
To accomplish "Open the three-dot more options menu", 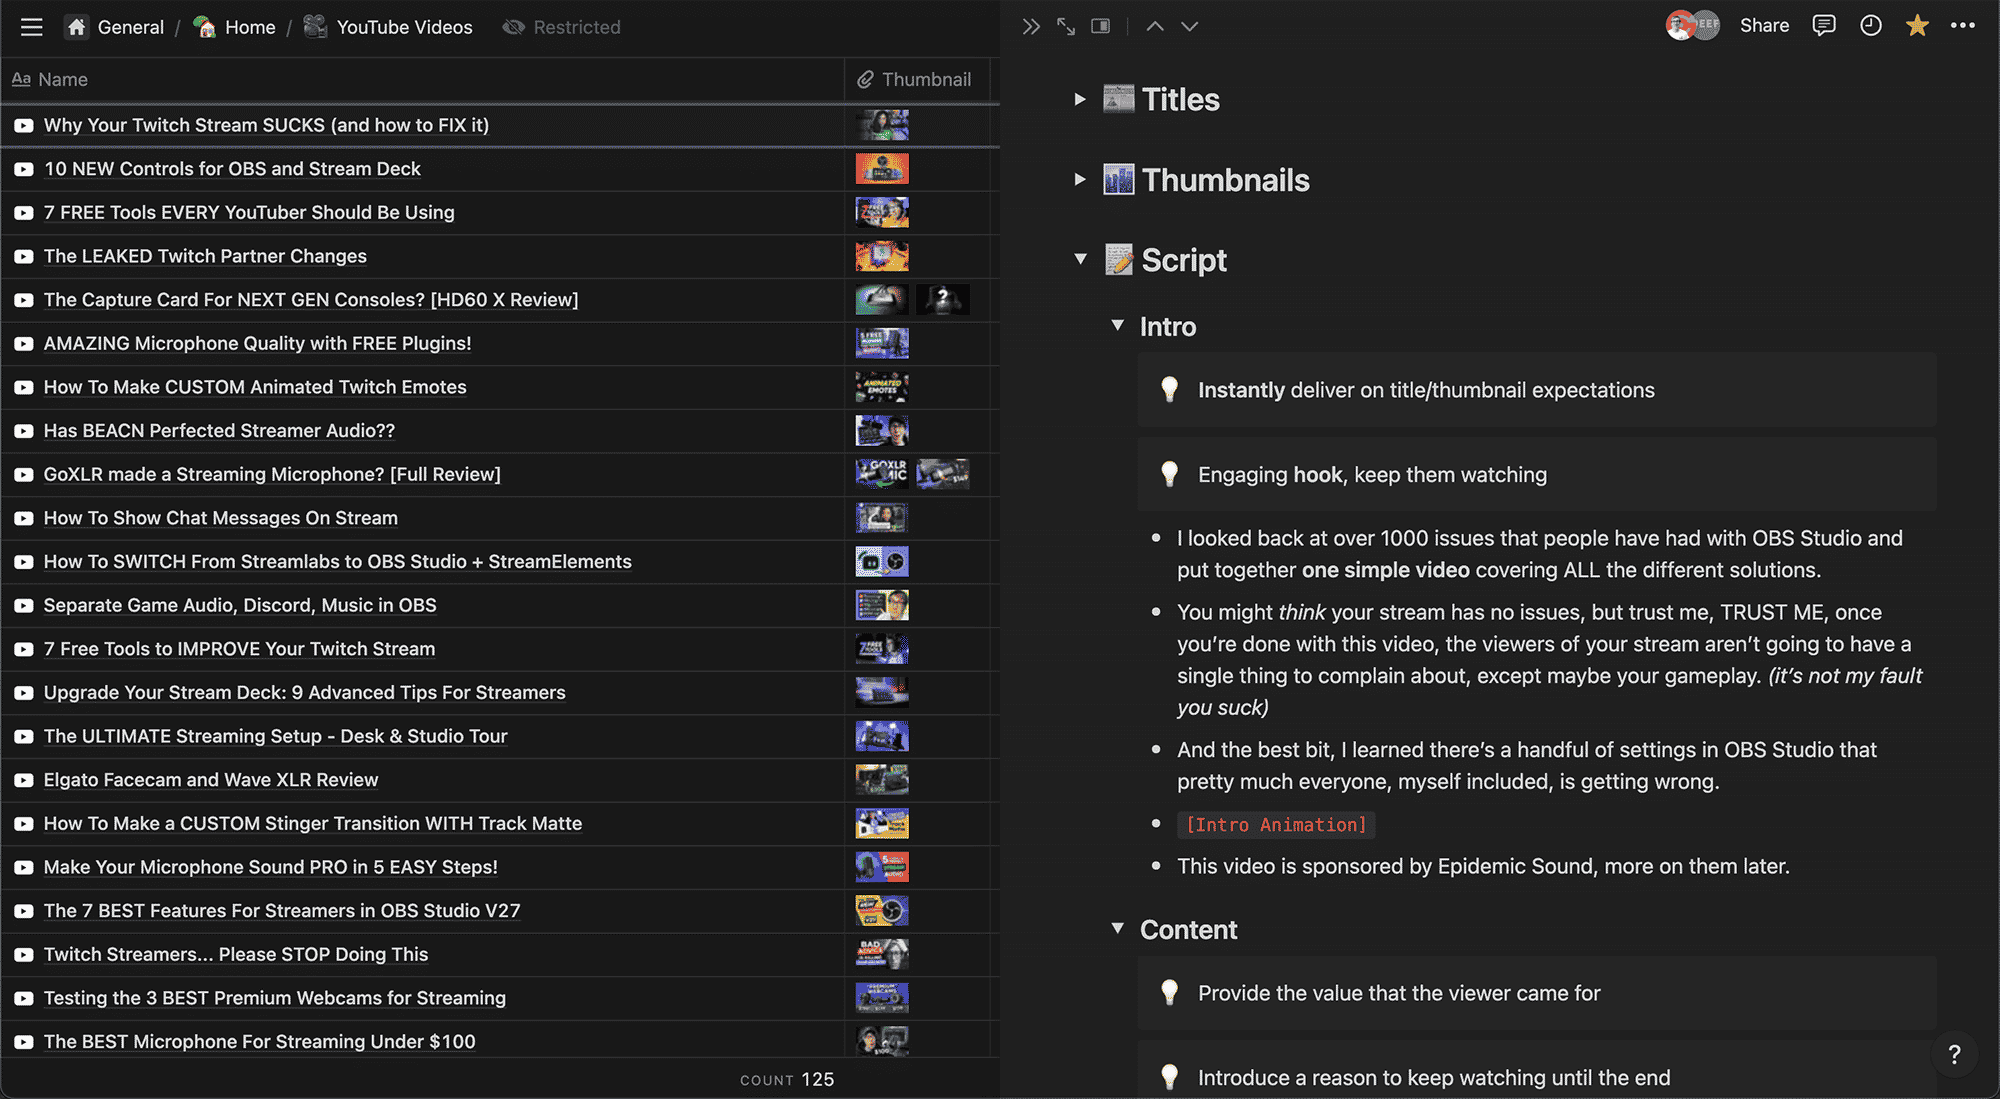I will tap(1962, 26).
